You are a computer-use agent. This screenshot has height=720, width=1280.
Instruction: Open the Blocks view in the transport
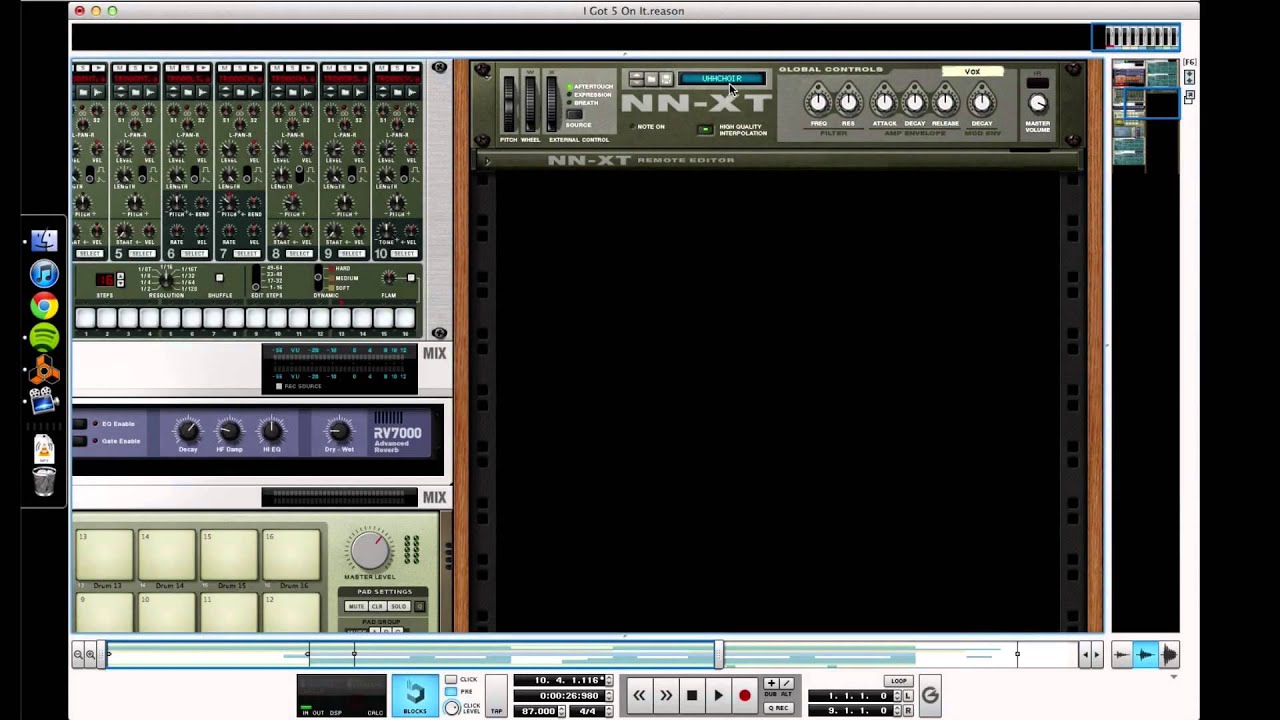pos(415,696)
